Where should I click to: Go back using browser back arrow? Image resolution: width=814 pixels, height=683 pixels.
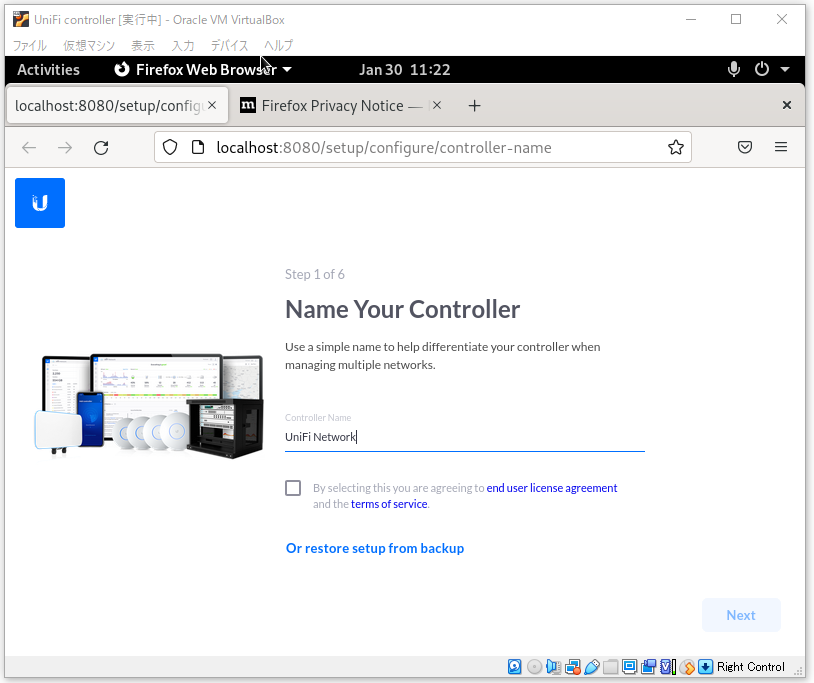[x=29, y=148]
